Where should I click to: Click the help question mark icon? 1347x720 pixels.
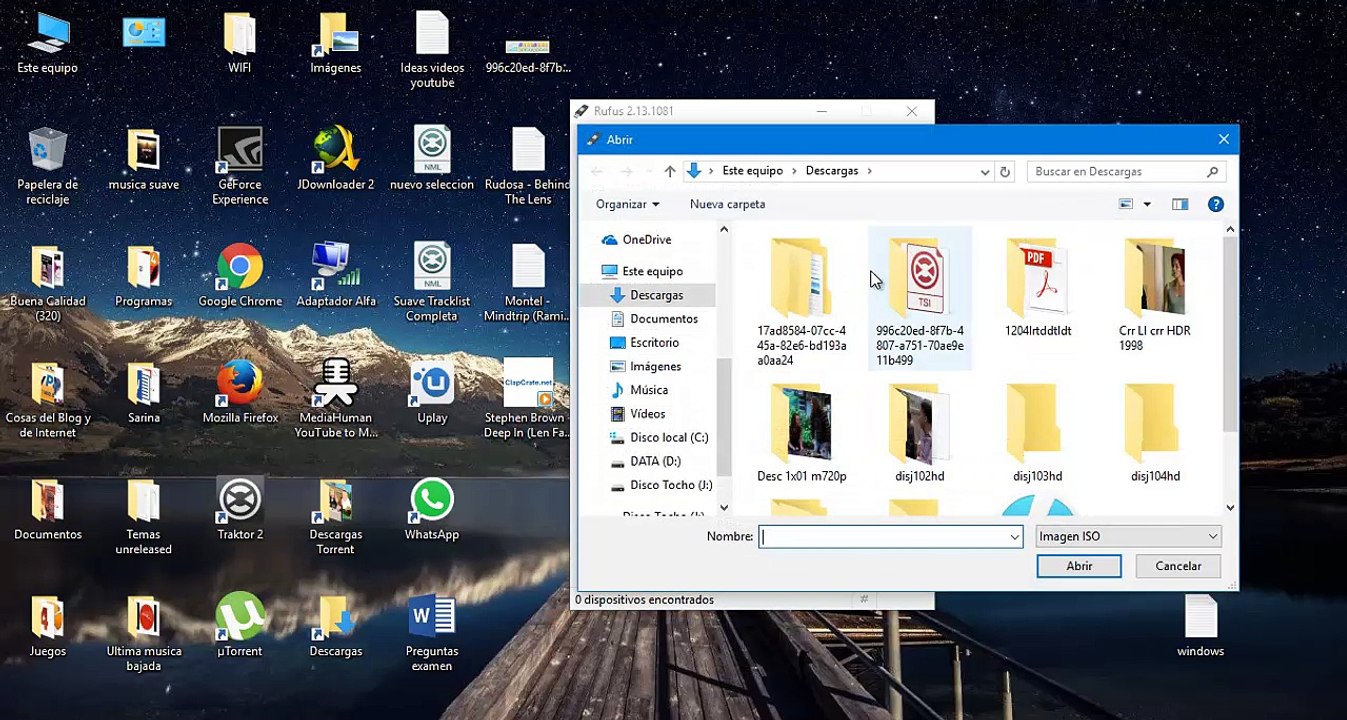1216,204
